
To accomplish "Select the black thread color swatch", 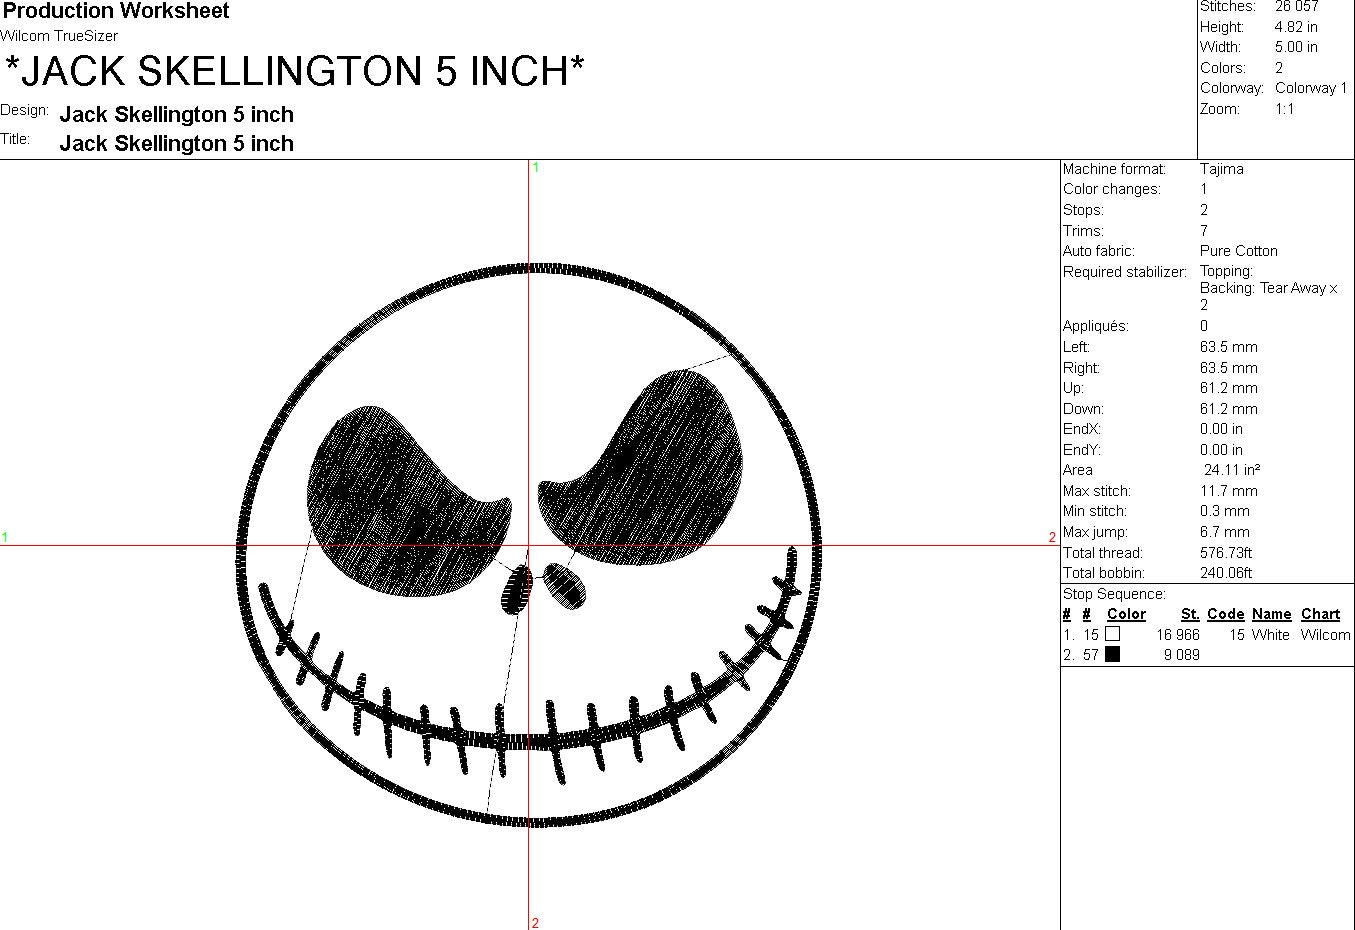I will tap(1113, 654).
